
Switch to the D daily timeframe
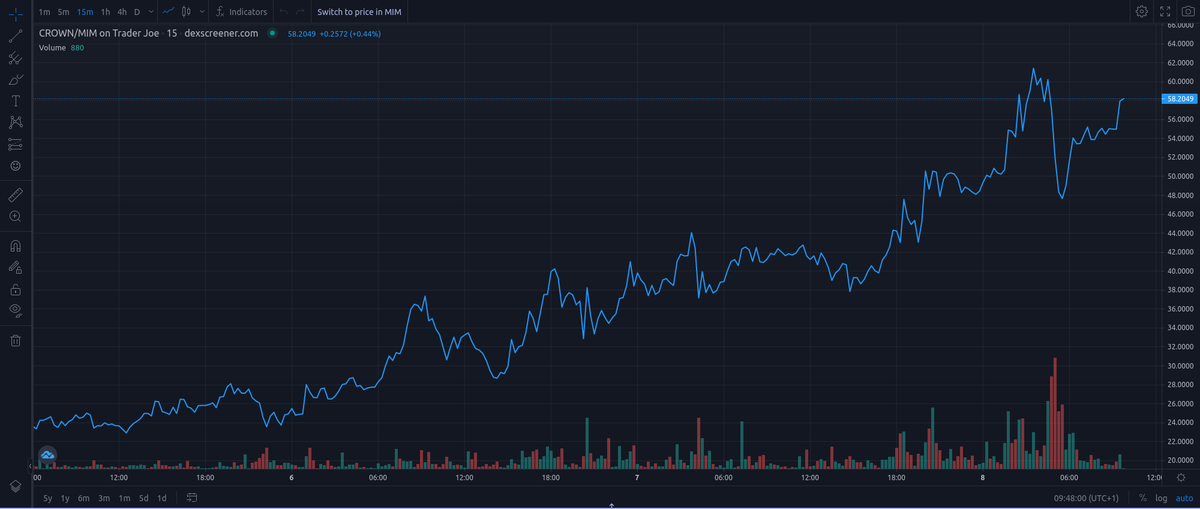click(x=137, y=12)
